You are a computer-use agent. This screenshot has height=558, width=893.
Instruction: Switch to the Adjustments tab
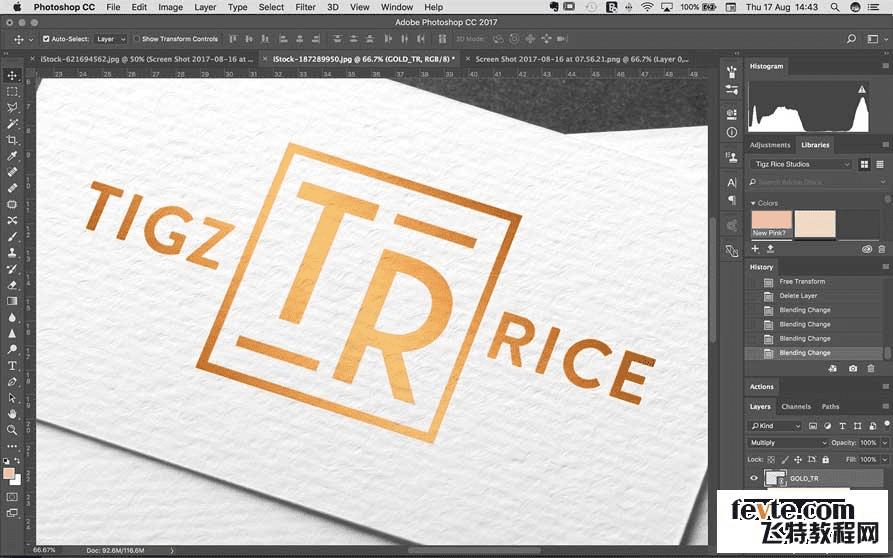pyautogui.click(x=770, y=145)
